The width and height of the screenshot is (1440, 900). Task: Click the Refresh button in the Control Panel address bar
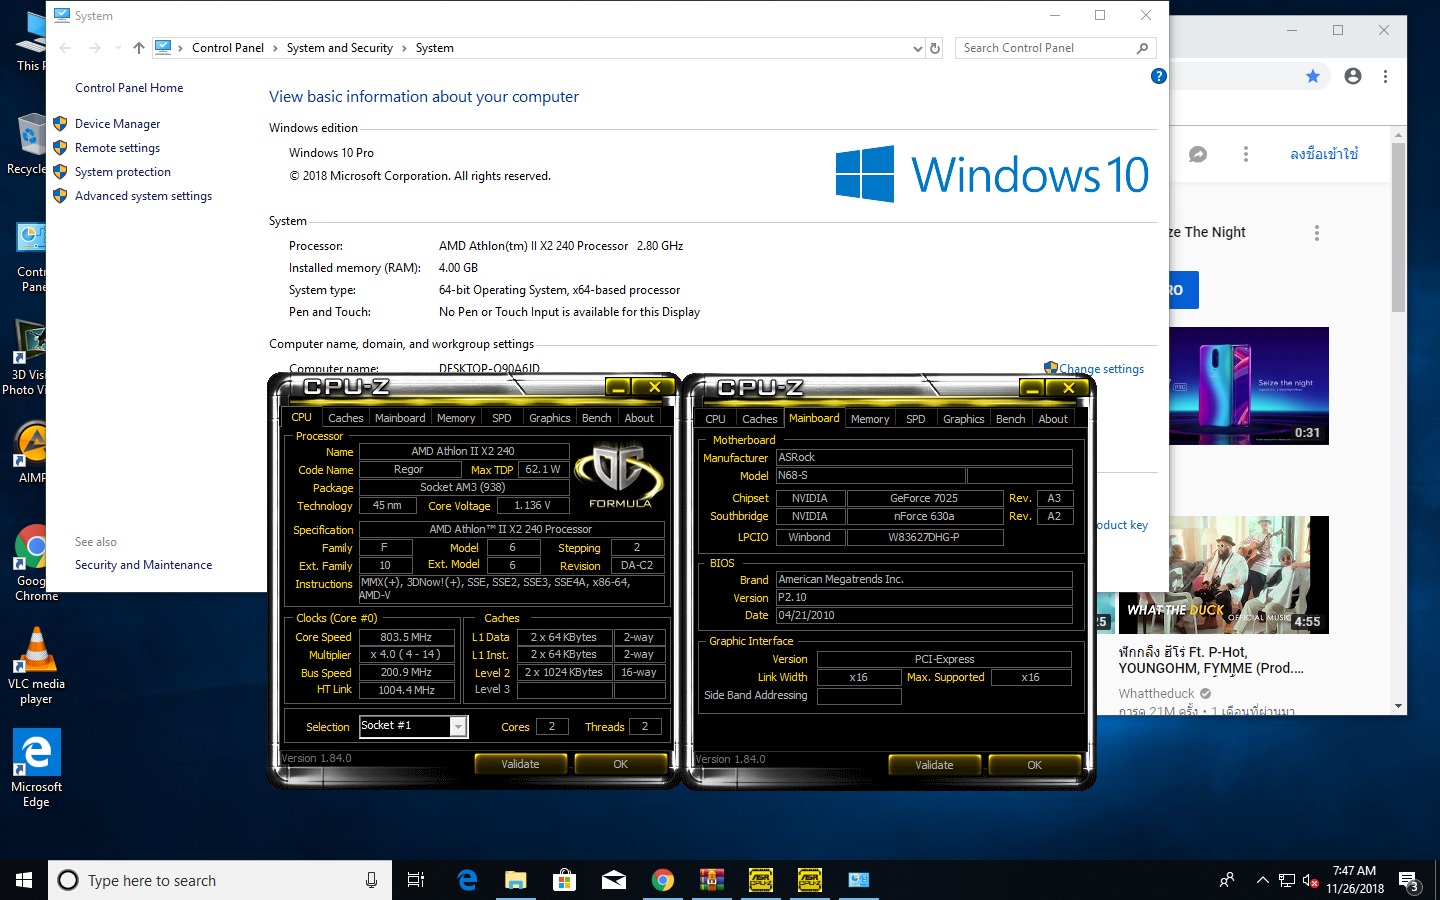click(935, 48)
